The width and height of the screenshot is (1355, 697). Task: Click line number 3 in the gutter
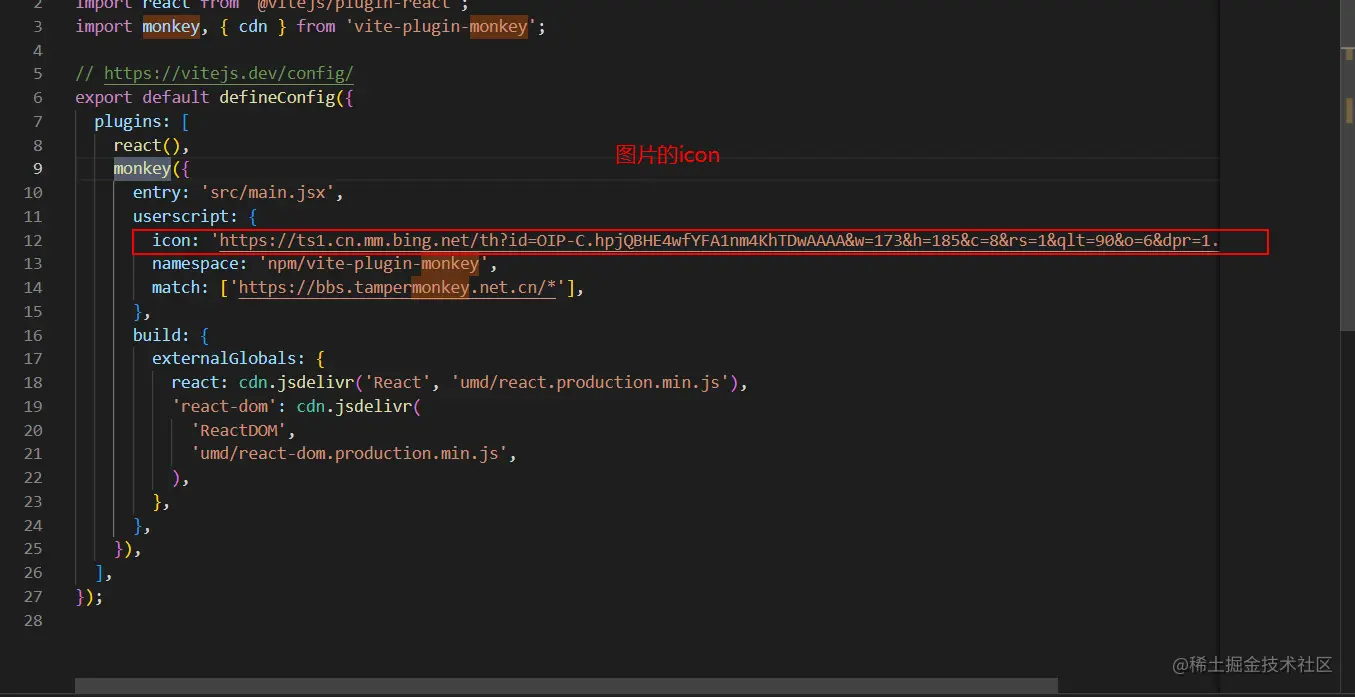[x=38, y=26]
